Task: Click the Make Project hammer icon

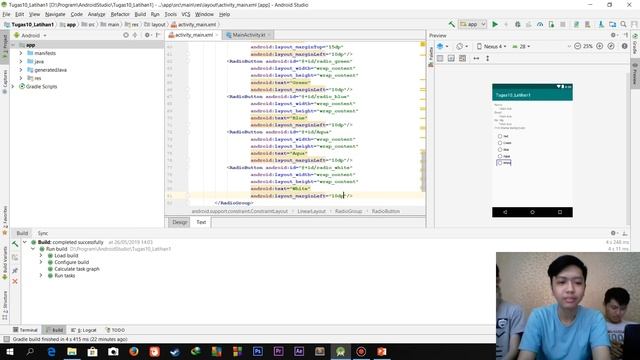Action: [451, 24]
